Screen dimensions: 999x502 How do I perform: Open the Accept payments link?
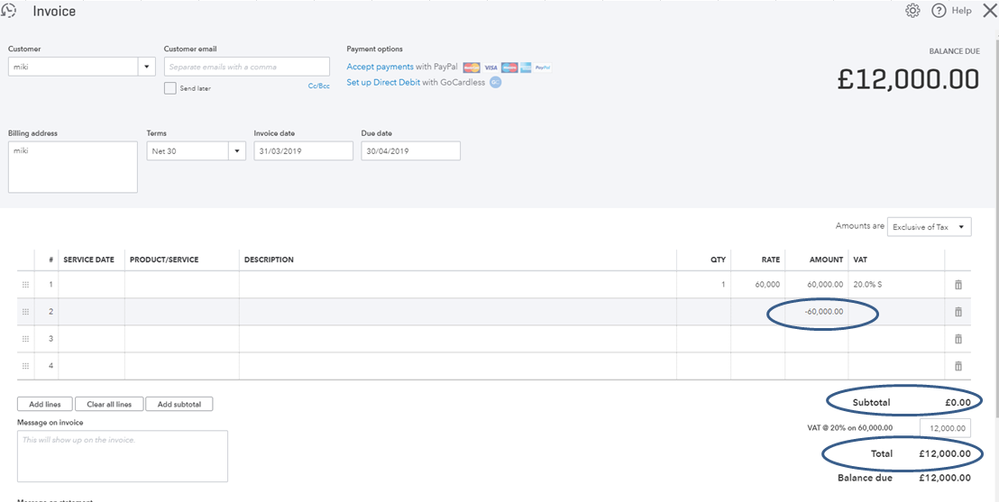point(380,67)
